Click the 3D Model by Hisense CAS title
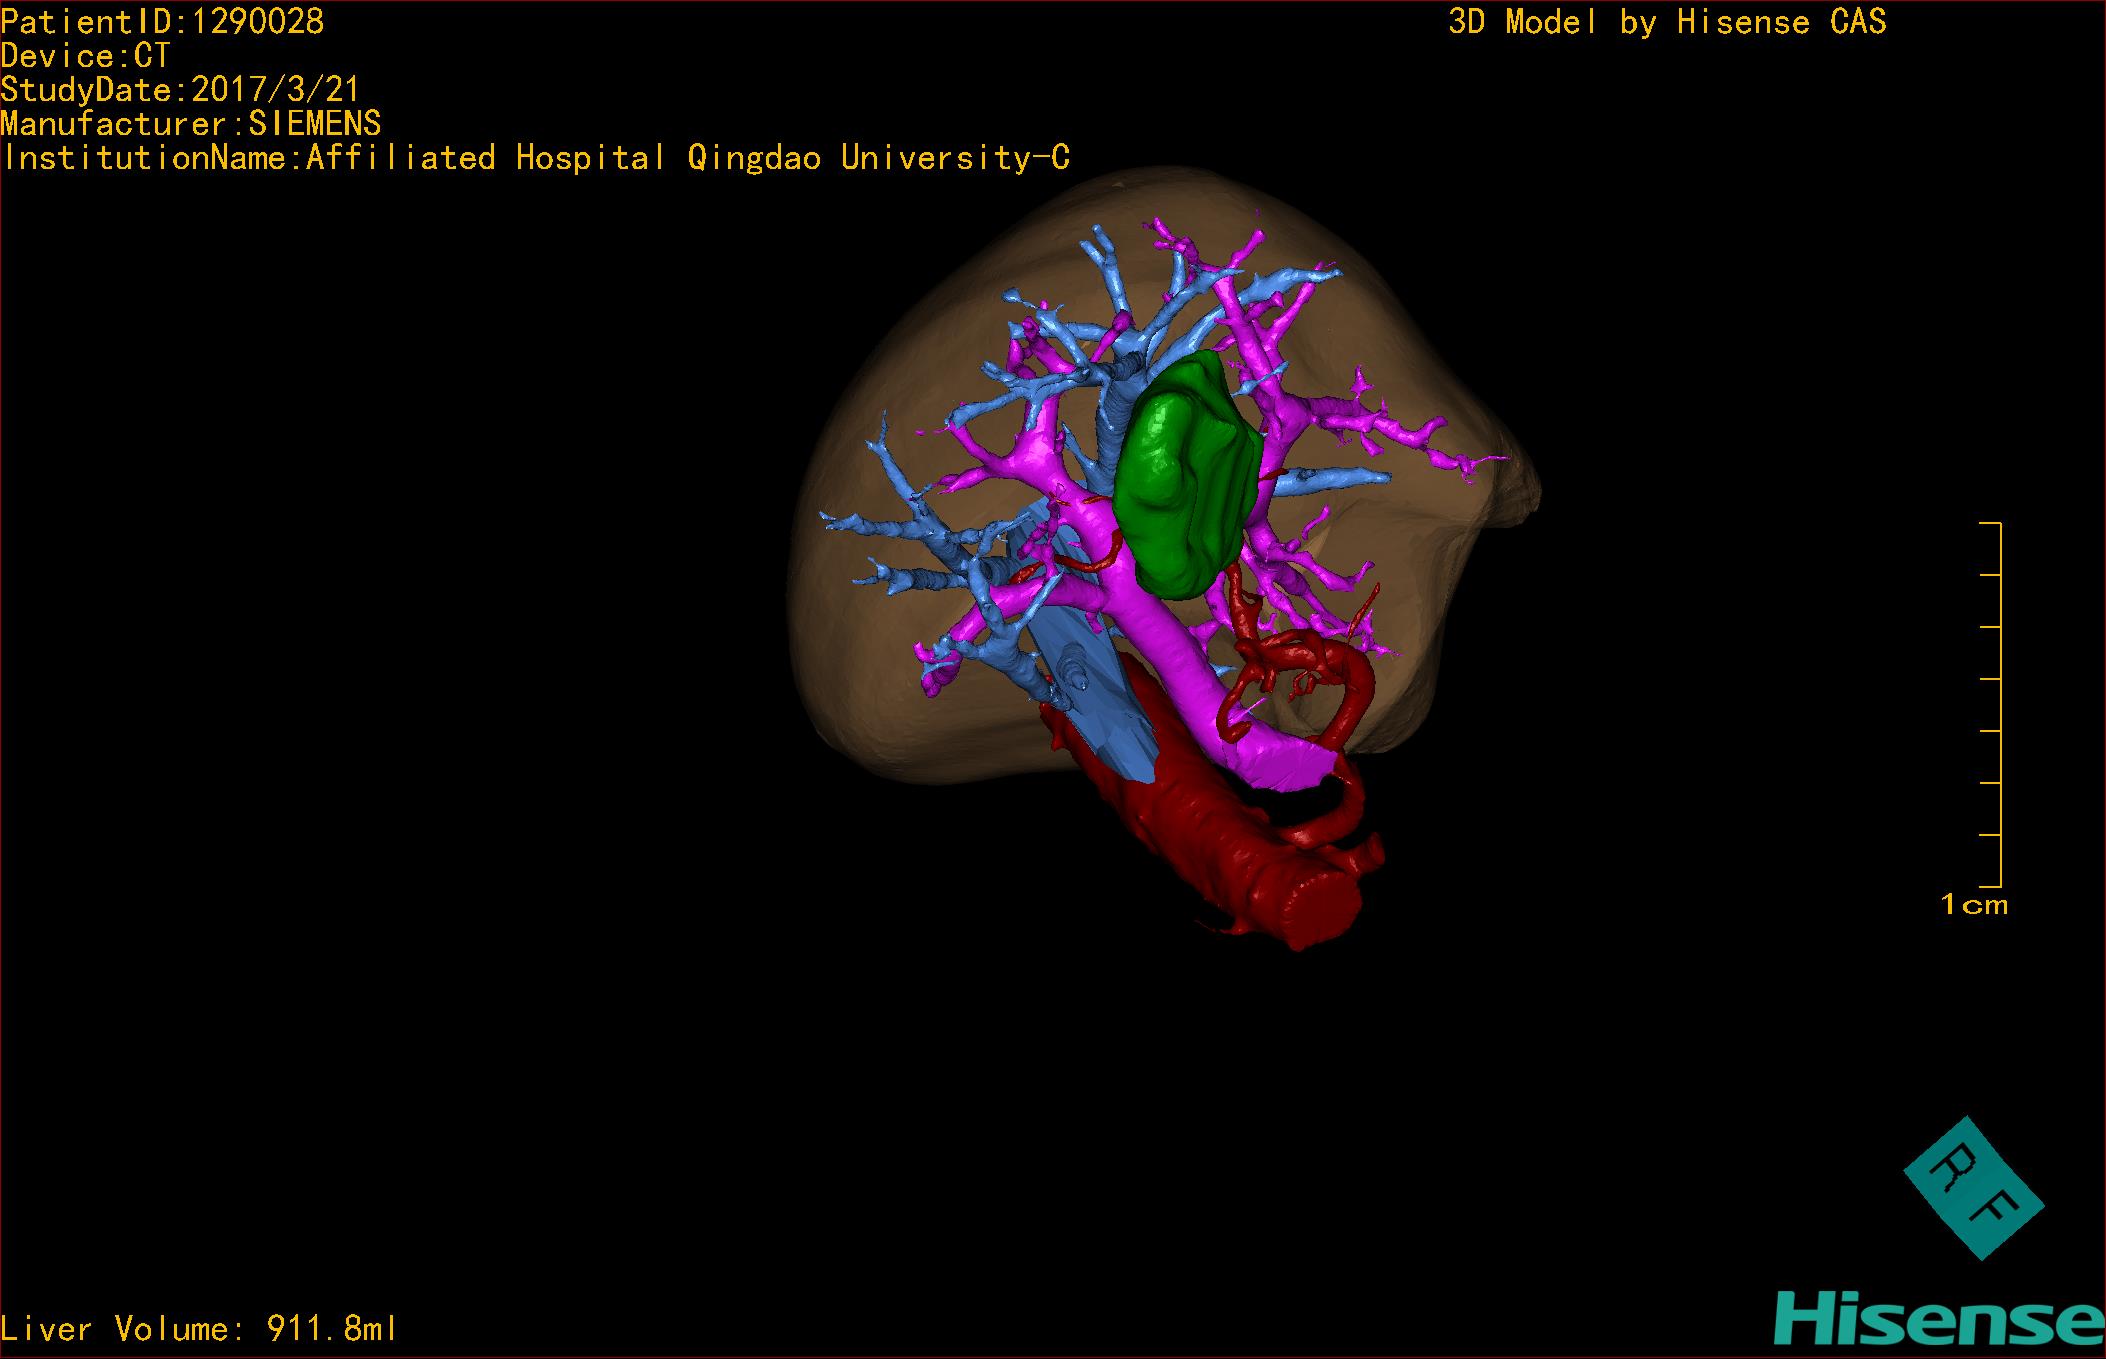Screen dimensions: 2106x1359 tap(1666, 22)
